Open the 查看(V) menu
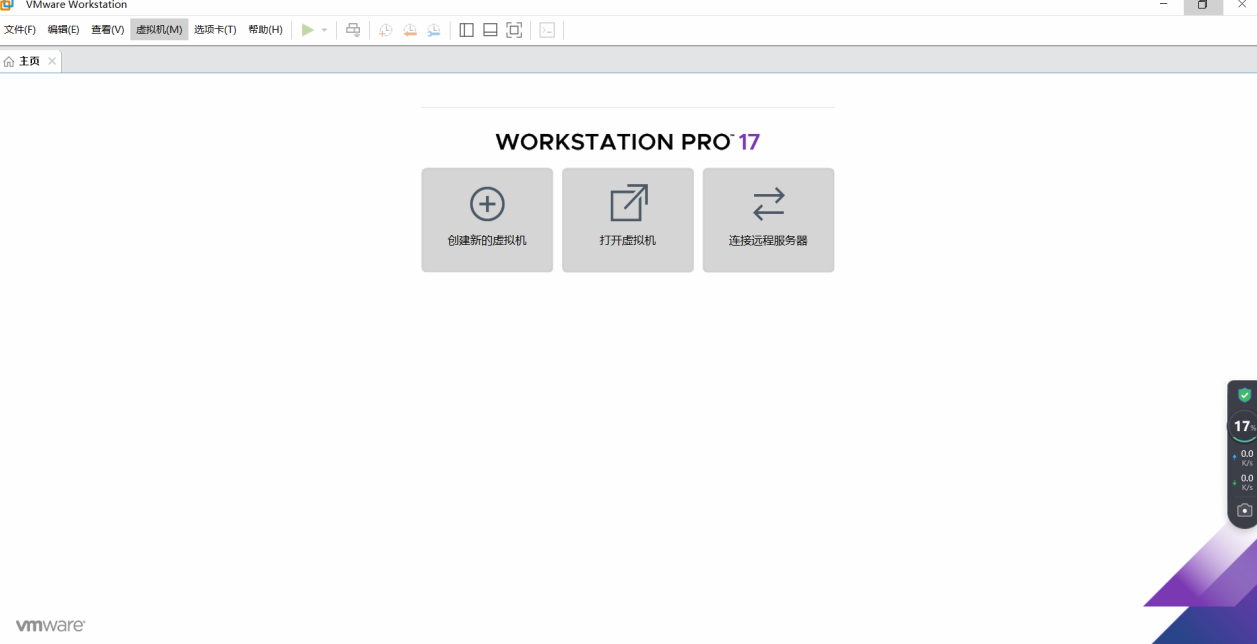 click(x=107, y=30)
